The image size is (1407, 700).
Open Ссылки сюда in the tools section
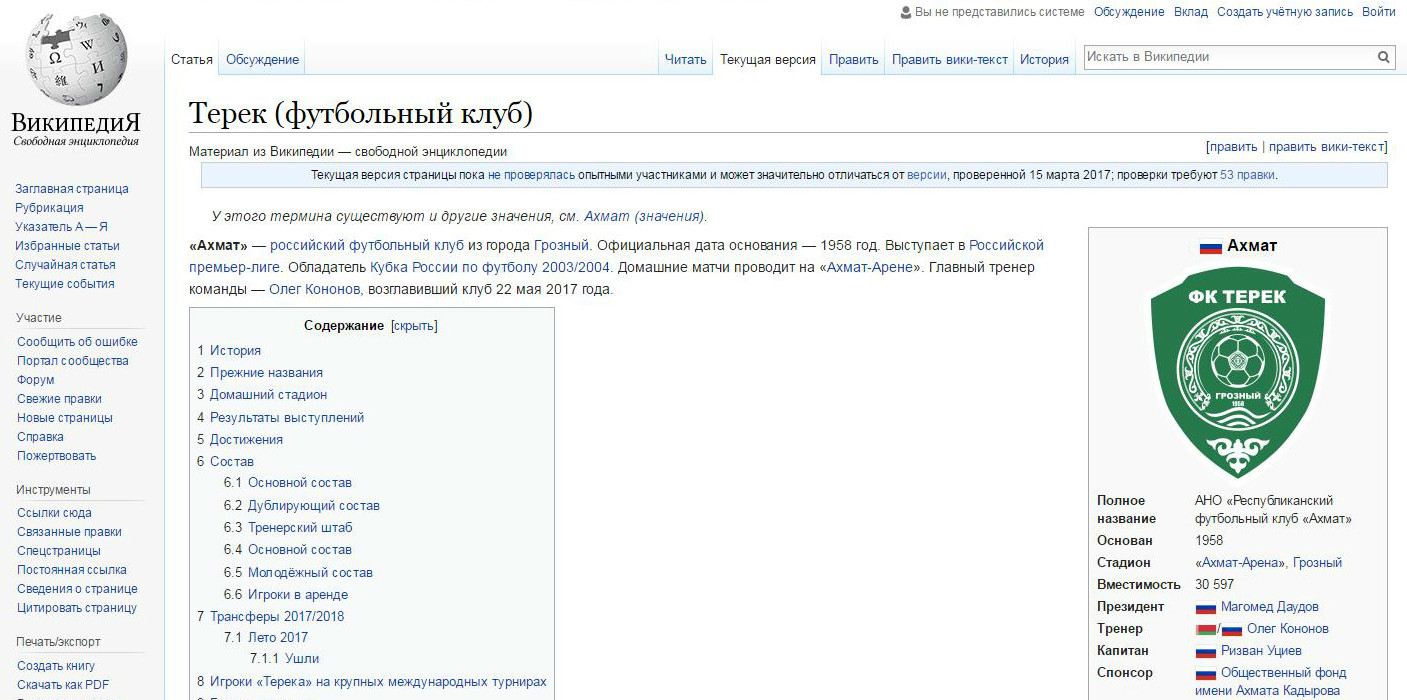[54, 513]
